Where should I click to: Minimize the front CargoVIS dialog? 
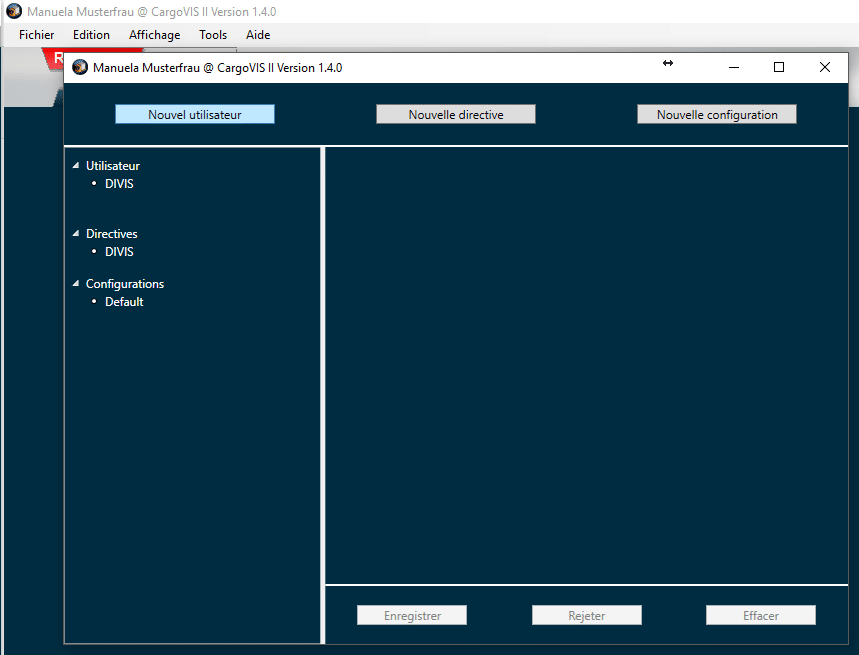(734, 67)
